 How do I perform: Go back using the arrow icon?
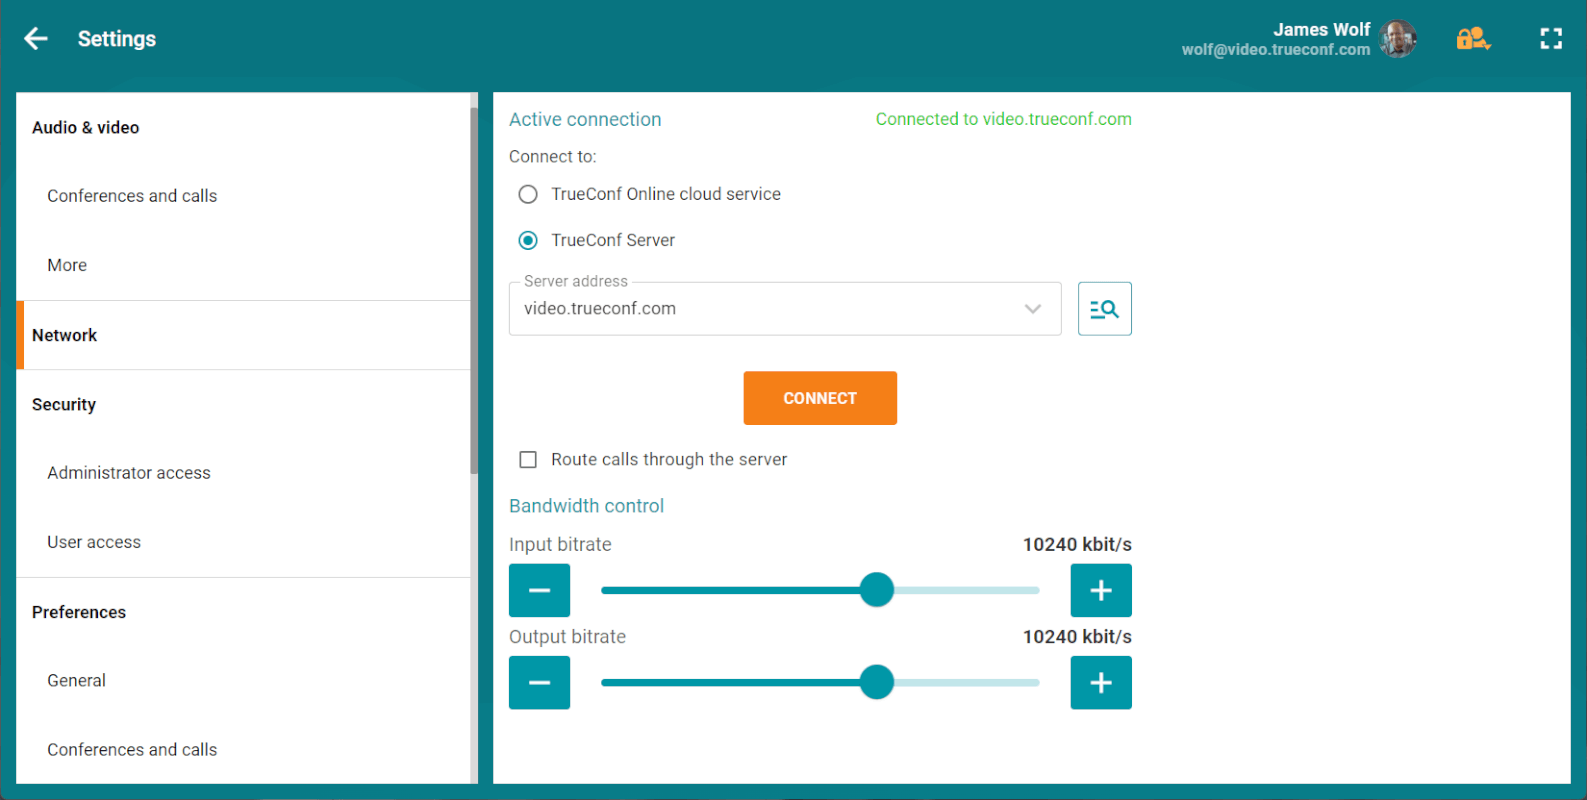click(x=36, y=39)
